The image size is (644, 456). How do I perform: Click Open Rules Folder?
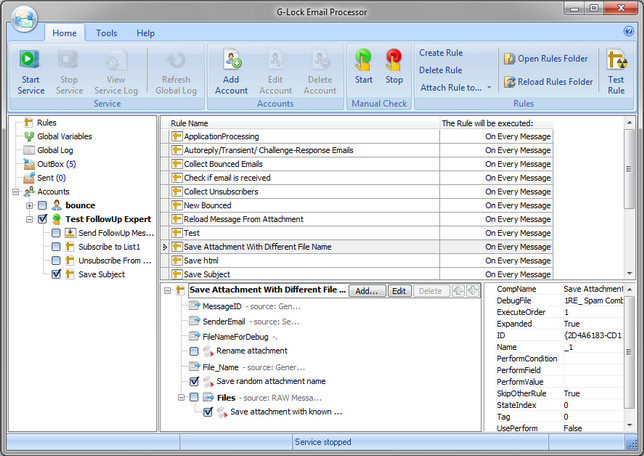[546, 59]
